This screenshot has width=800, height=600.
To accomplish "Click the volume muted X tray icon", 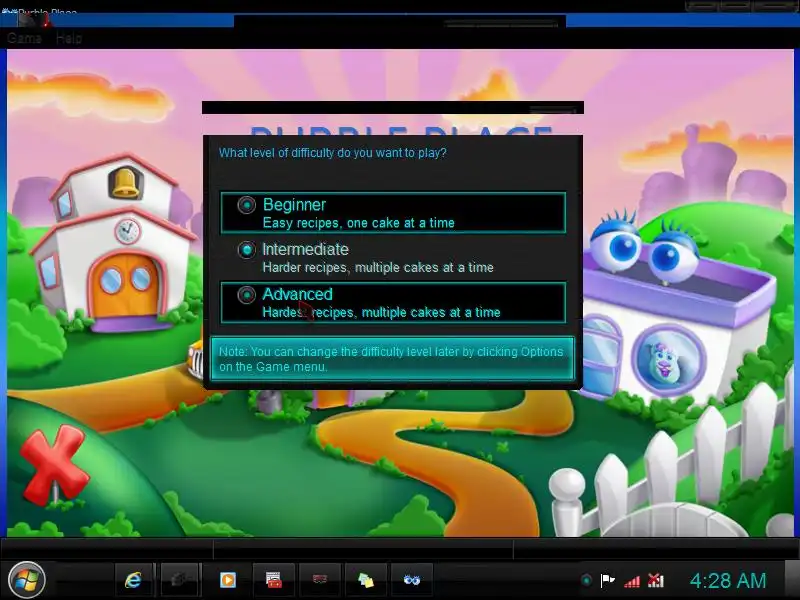I will pos(656,580).
